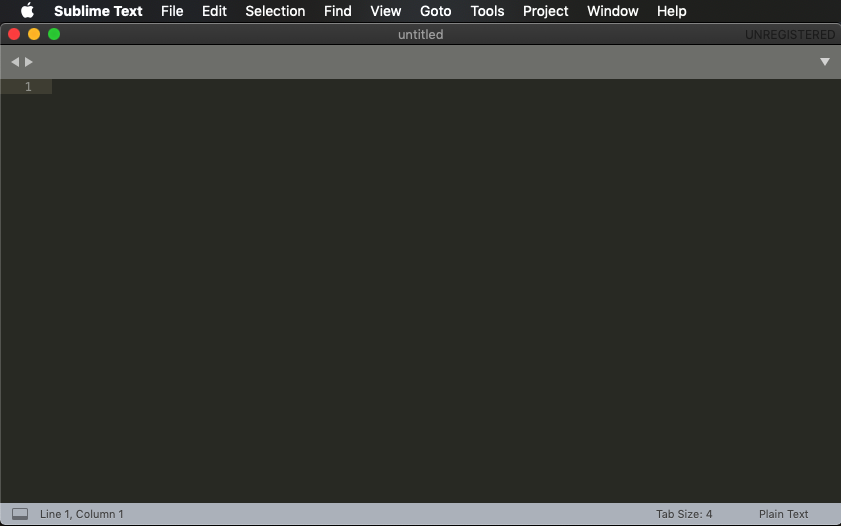The height and width of the screenshot is (526, 841).
Task: Open the View menu
Action: [386, 11]
